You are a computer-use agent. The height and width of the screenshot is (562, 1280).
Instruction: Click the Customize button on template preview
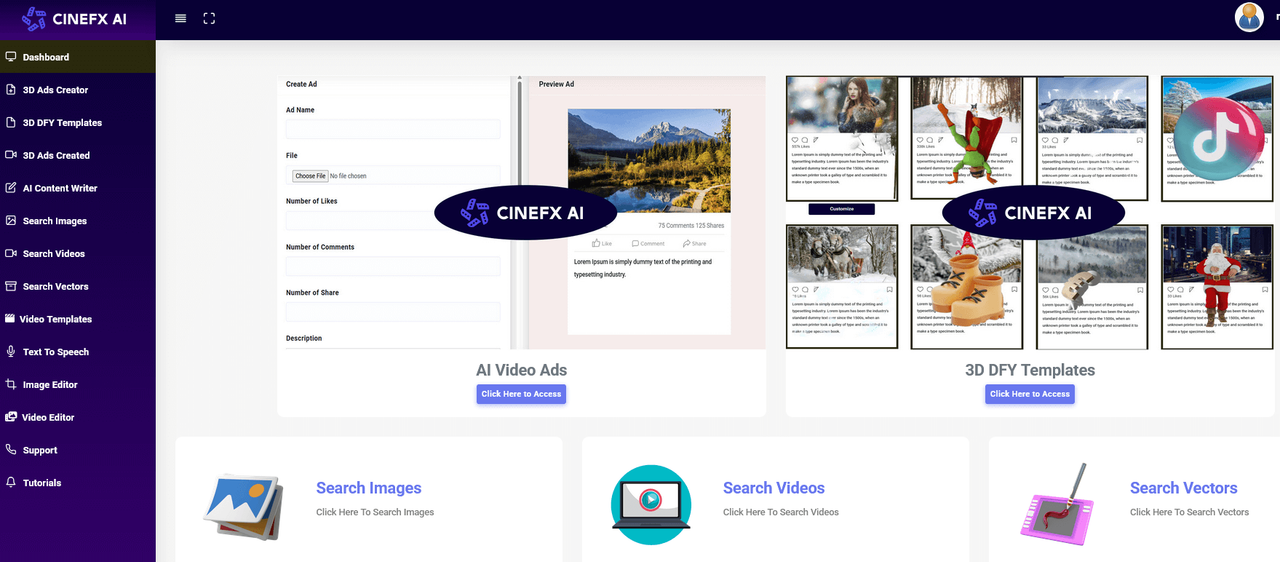click(842, 209)
